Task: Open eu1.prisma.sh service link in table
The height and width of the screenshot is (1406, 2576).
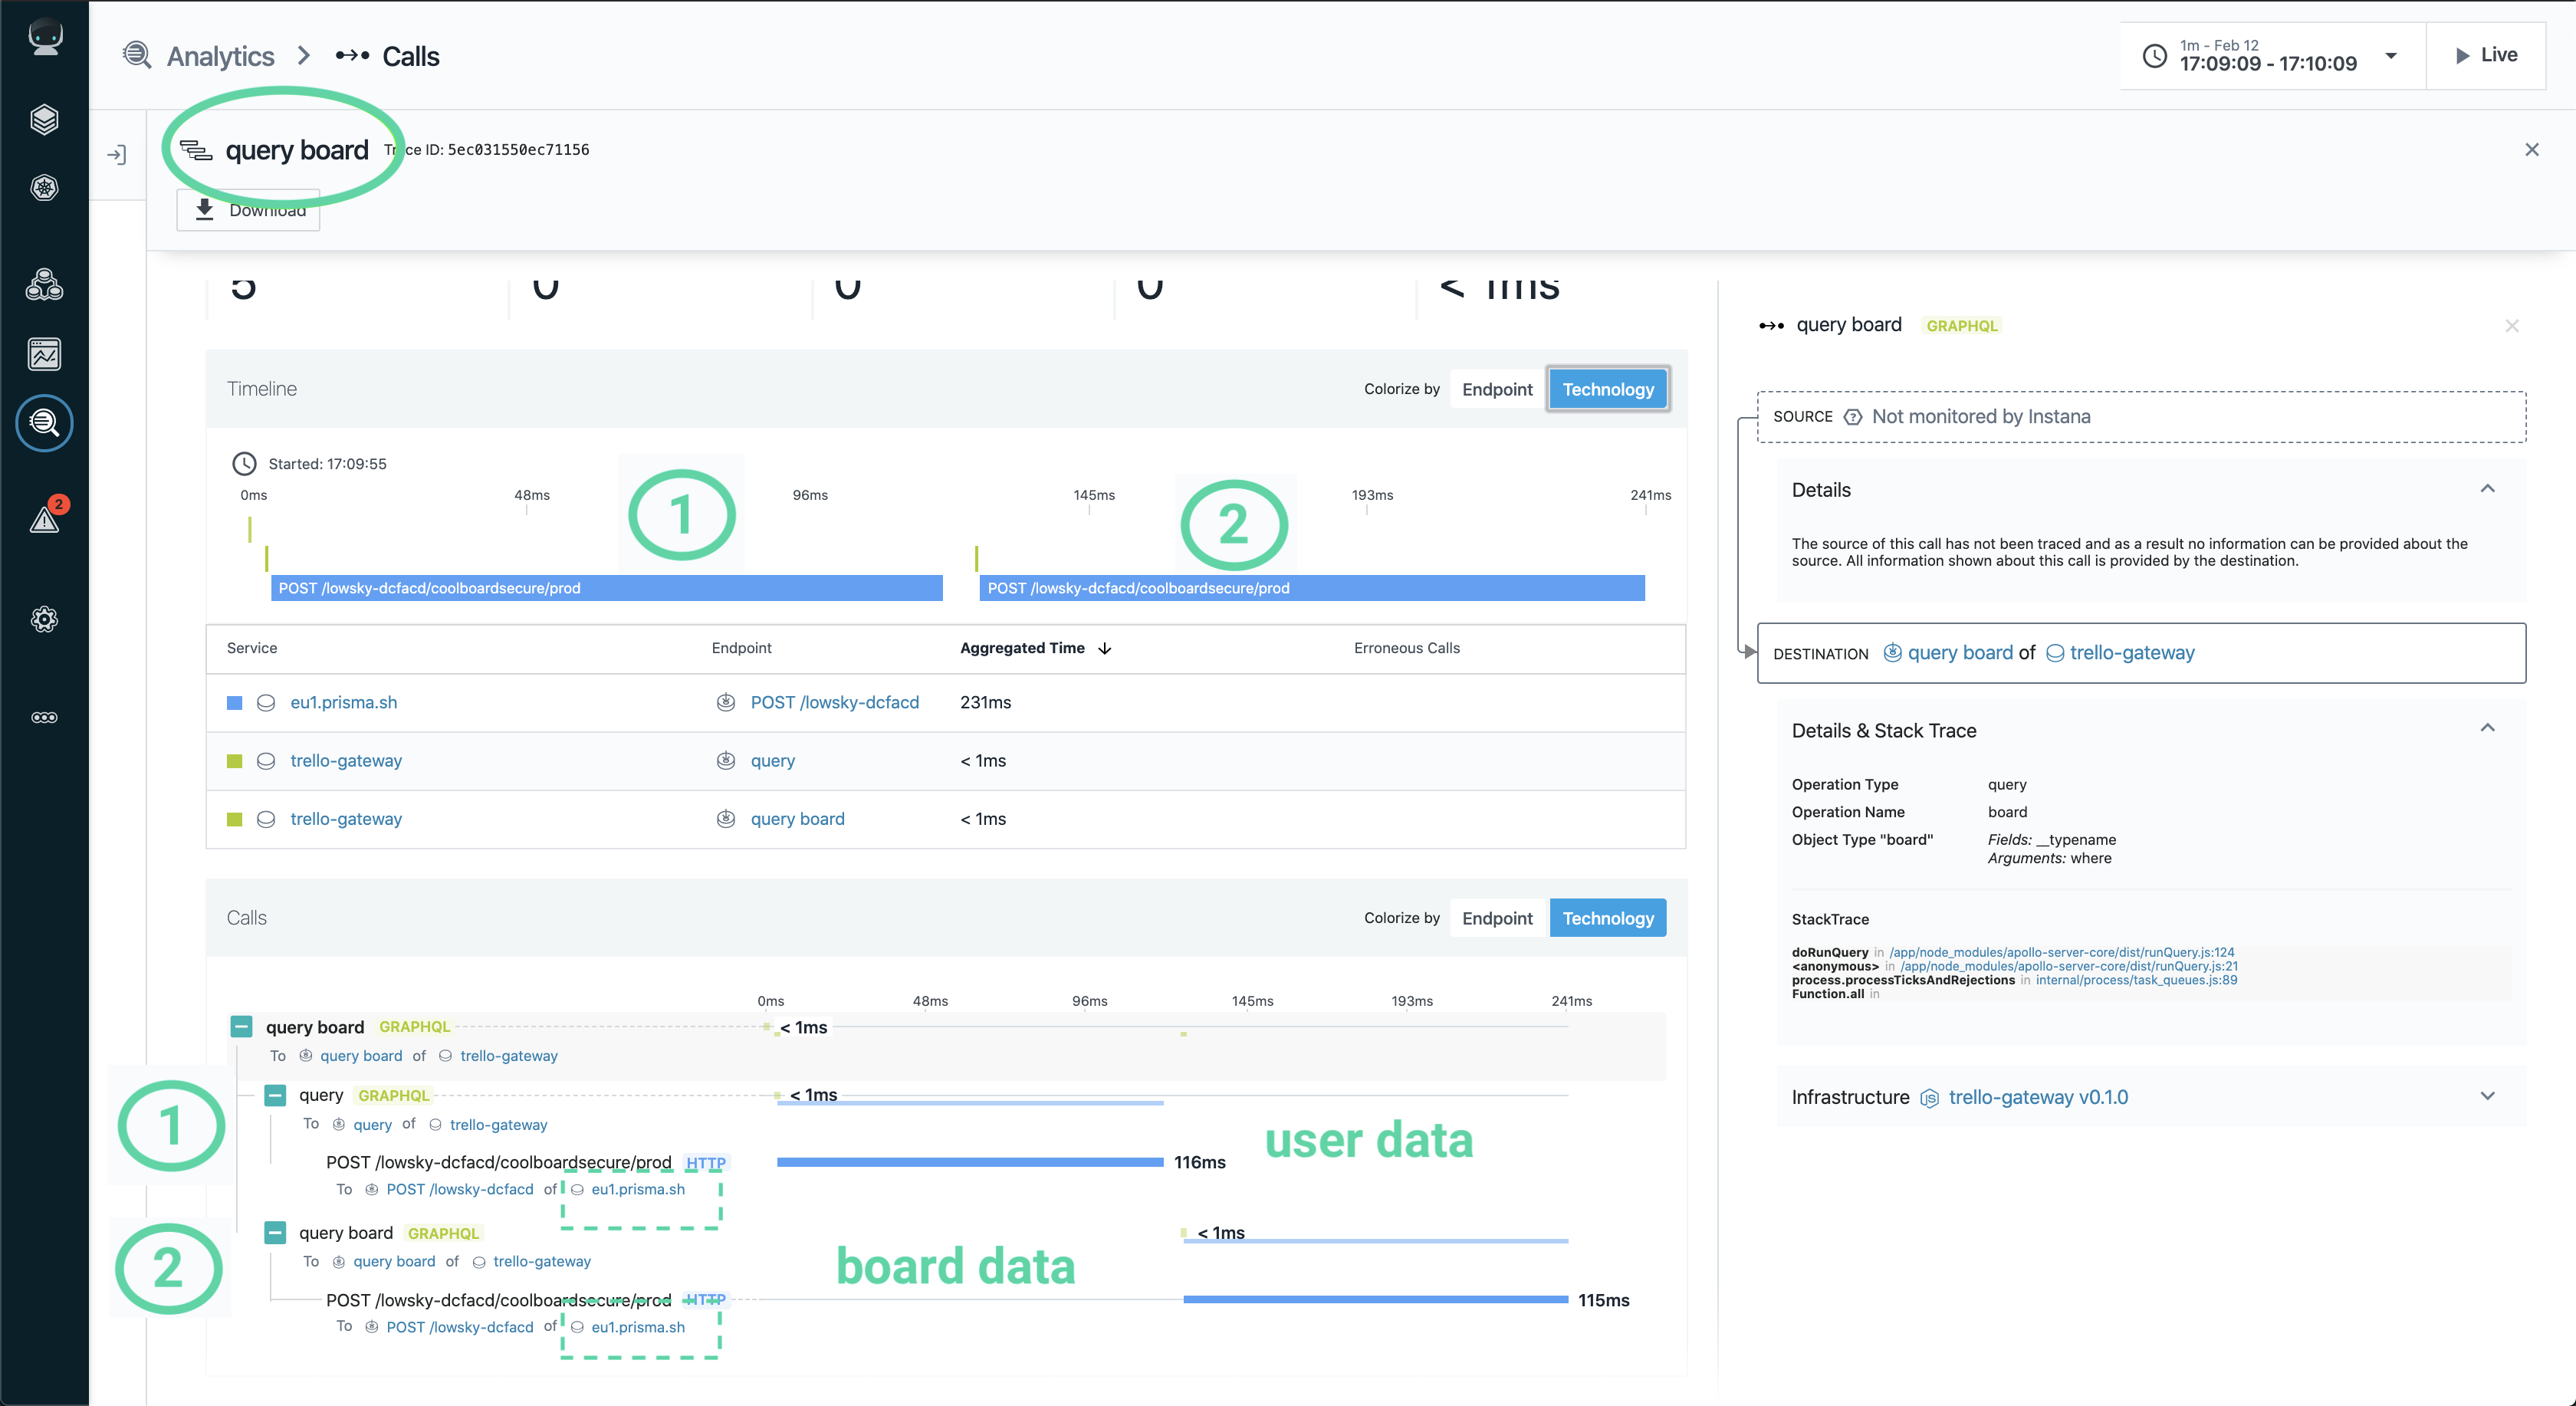Action: pyautogui.click(x=343, y=702)
